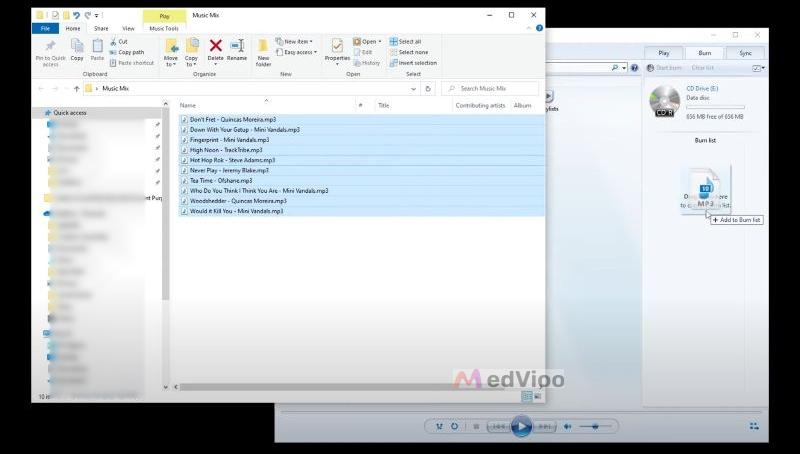800x454 pixels.
Task: Switch to the View ribbon tab
Action: tap(129, 29)
